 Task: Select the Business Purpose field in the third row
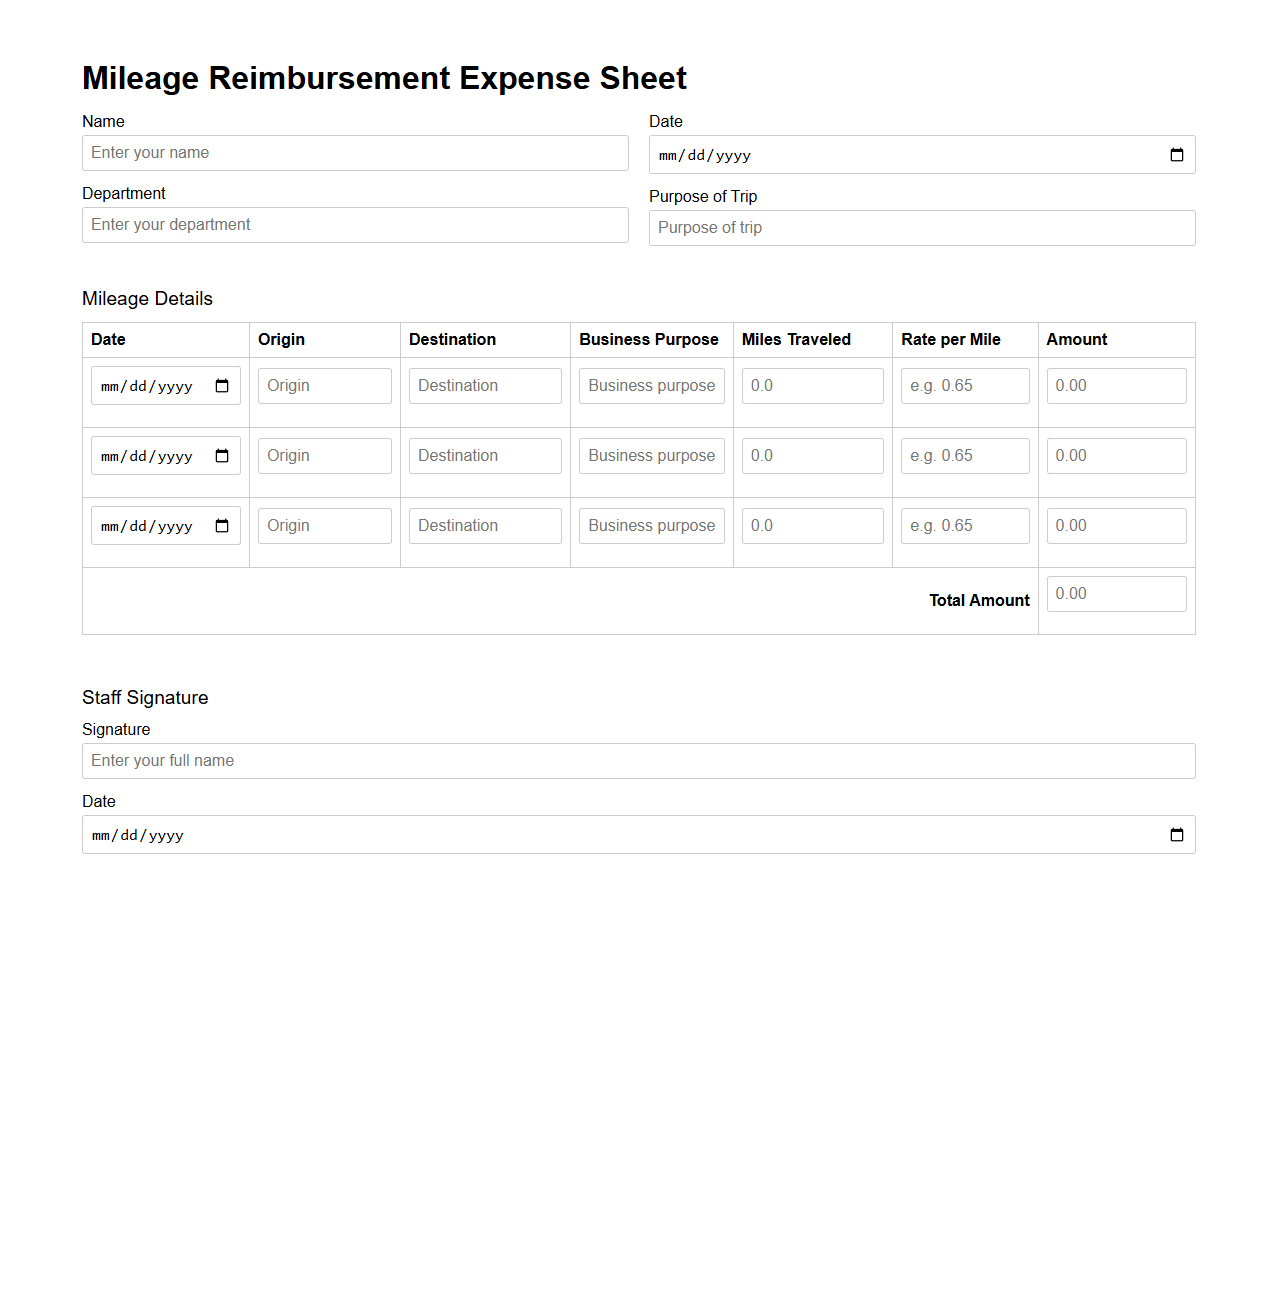tap(651, 525)
